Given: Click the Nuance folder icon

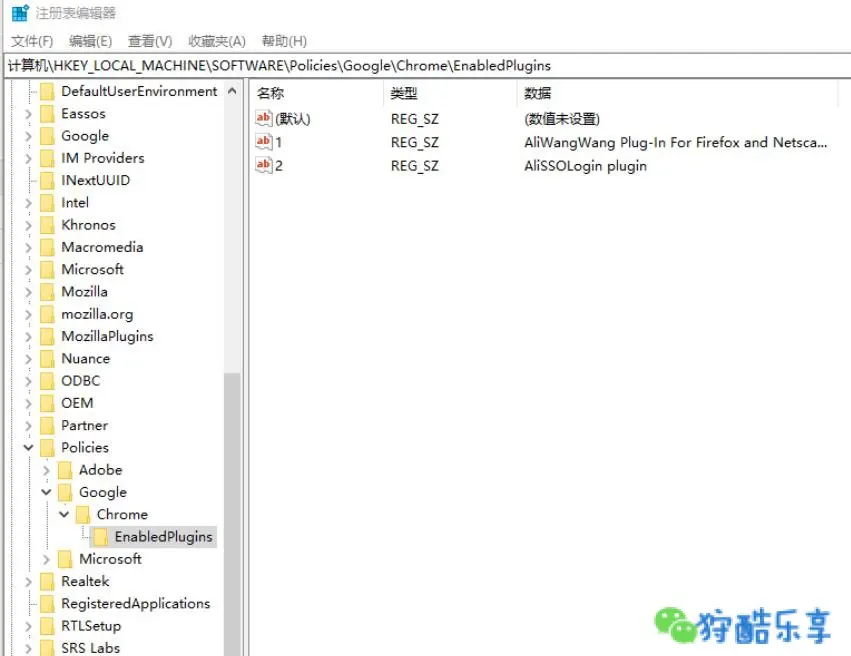Looking at the screenshot, I should coord(48,358).
